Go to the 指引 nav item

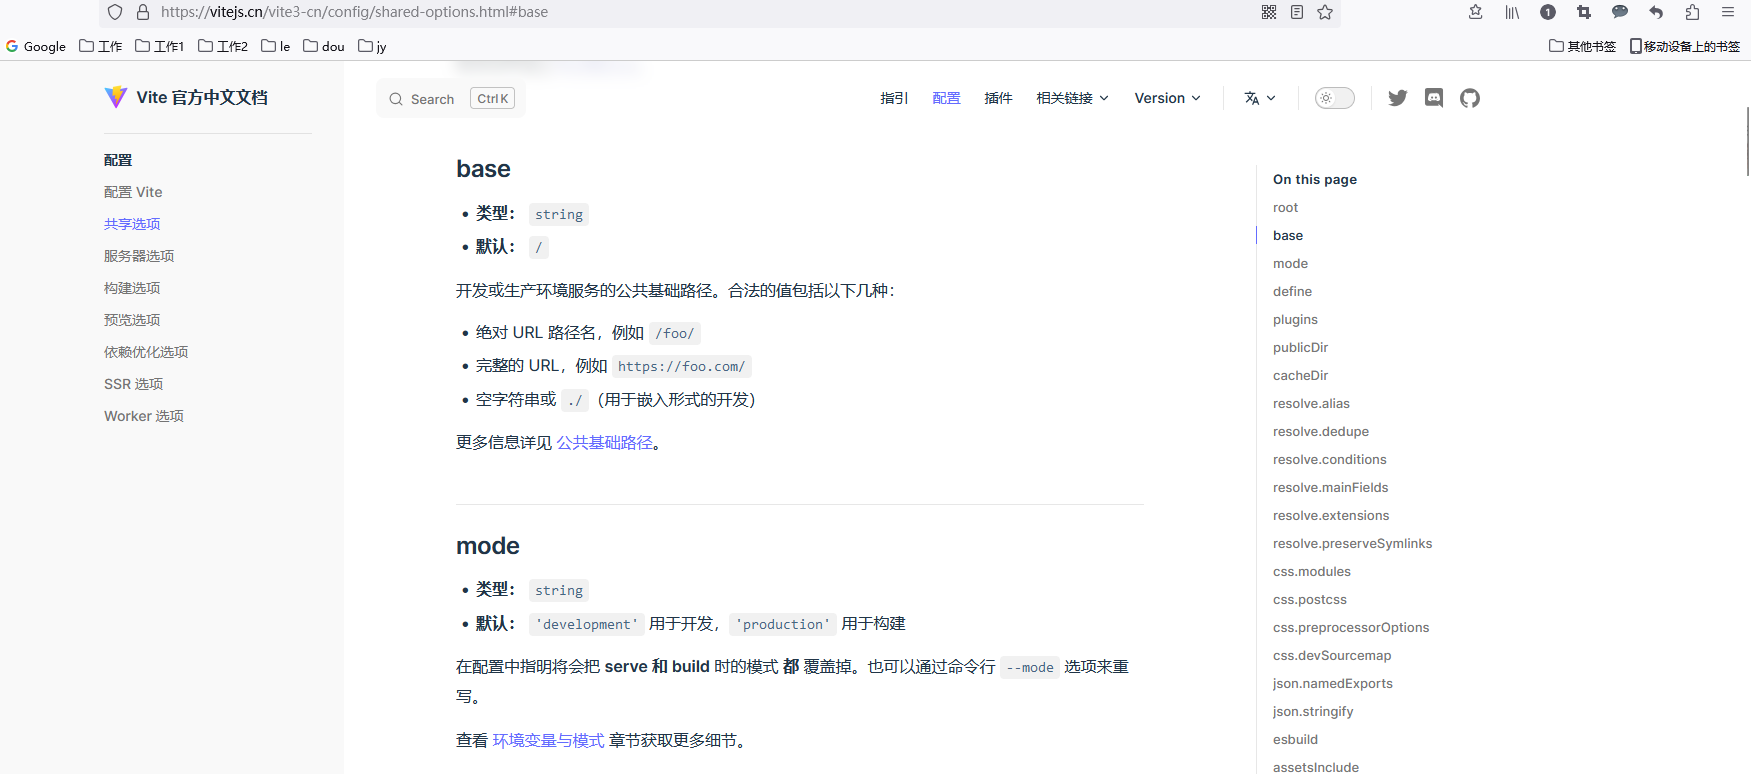(x=894, y=98)
